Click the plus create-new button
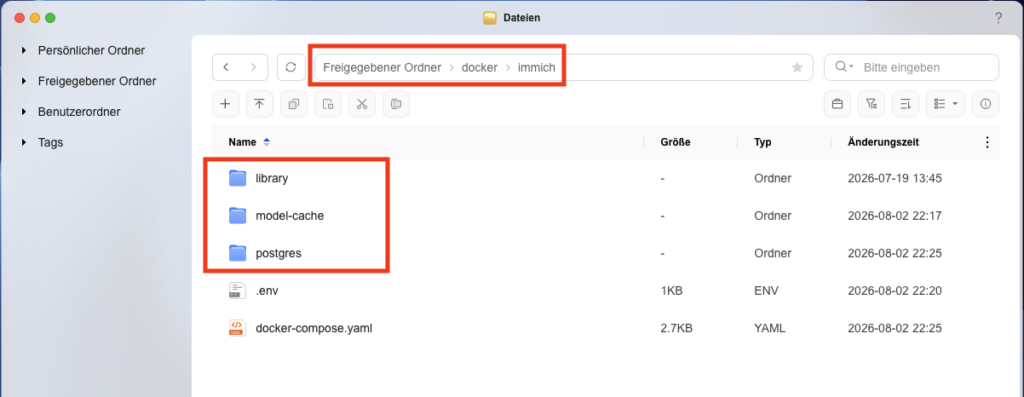Image resolution: width=1024 pixels, height=397 pixels. point(225,104)
